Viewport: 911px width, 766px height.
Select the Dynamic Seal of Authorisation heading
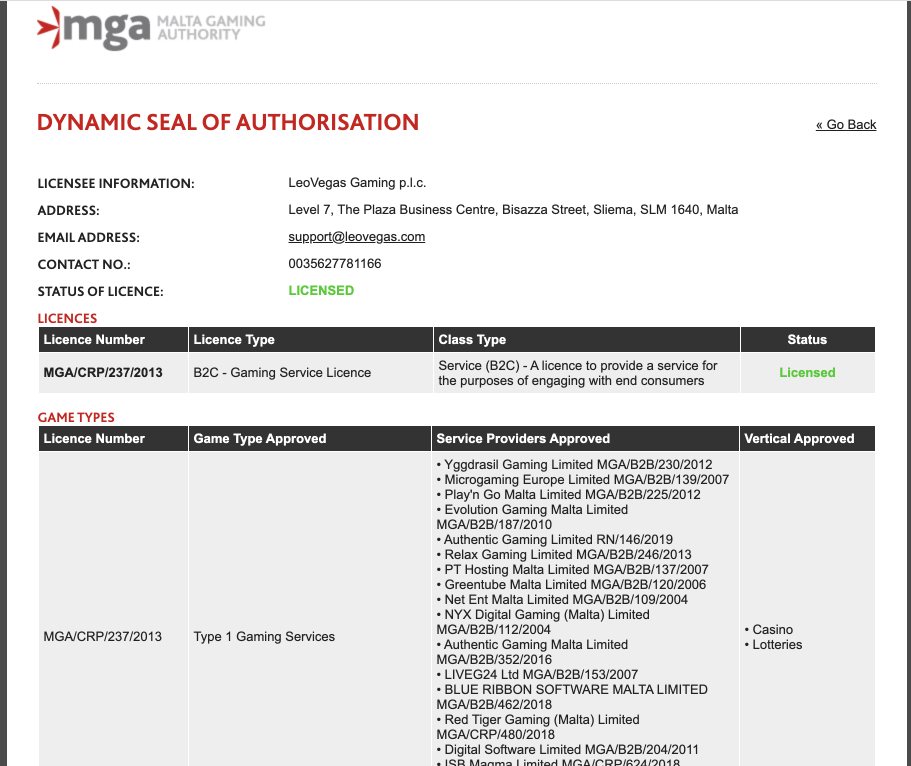pos(228,122)
